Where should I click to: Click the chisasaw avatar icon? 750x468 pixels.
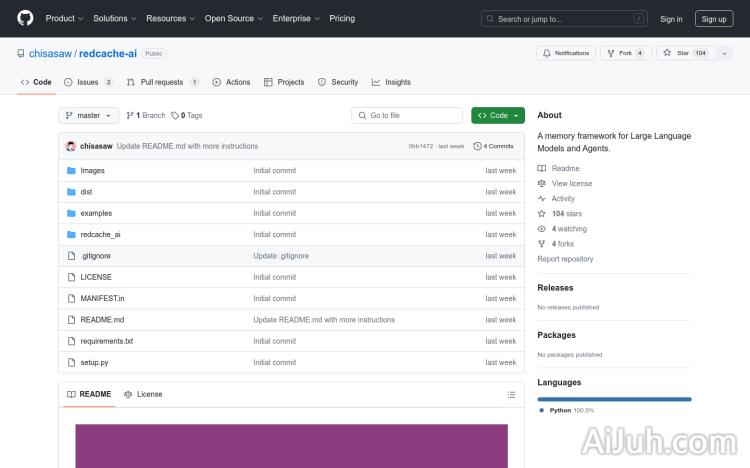71,146
